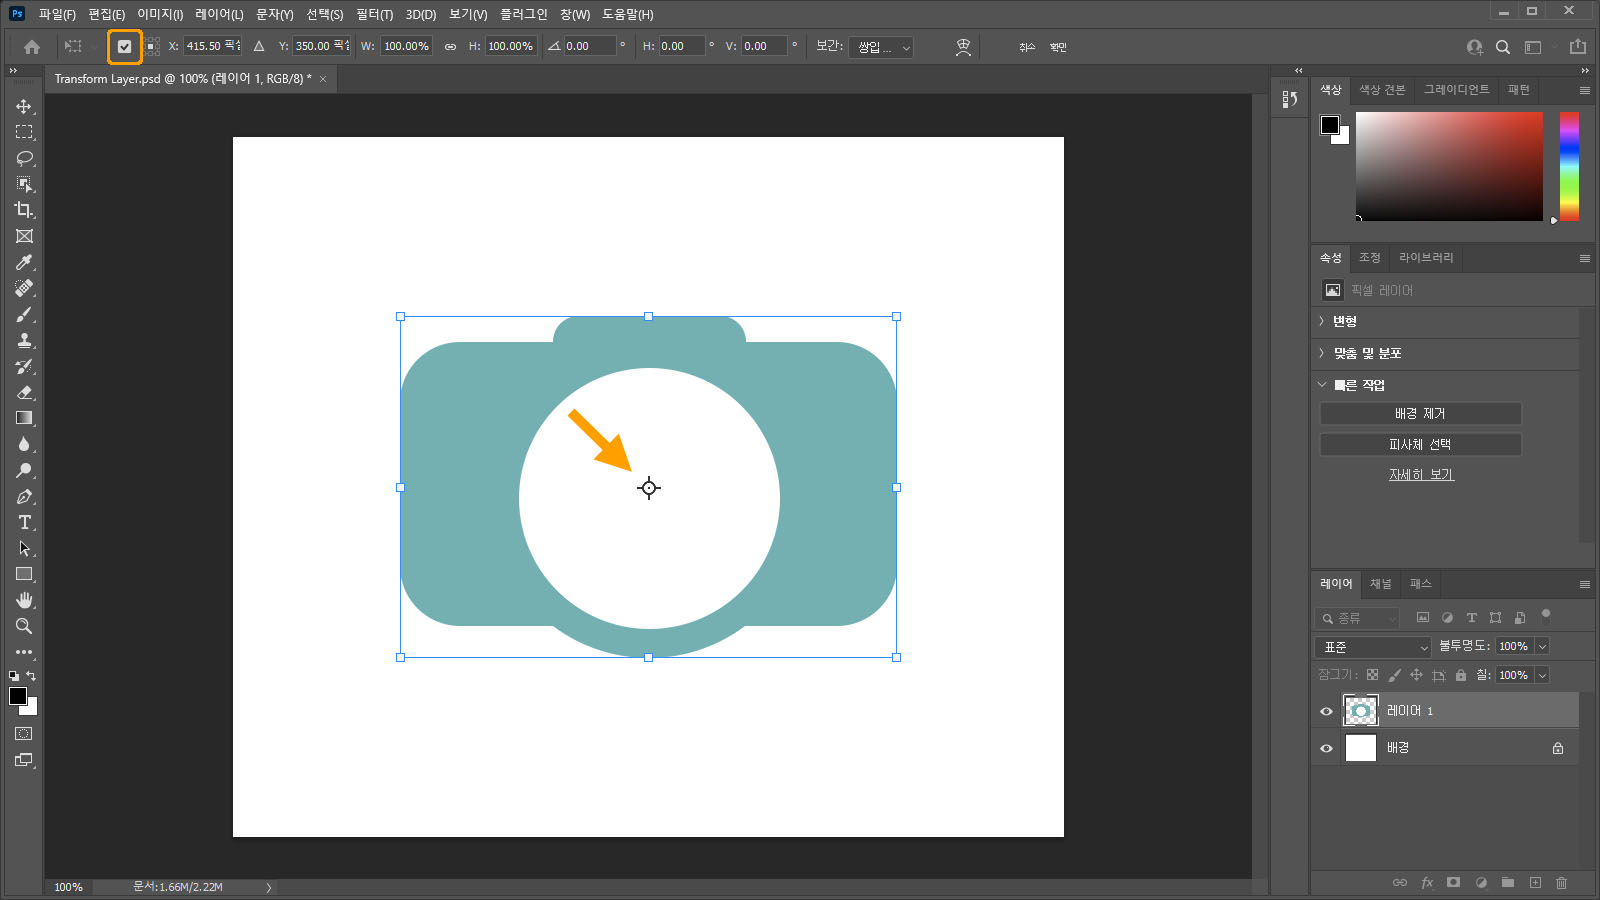Click the rainbow hue slider
The image size is (1600, 900).
(1569, 166)
